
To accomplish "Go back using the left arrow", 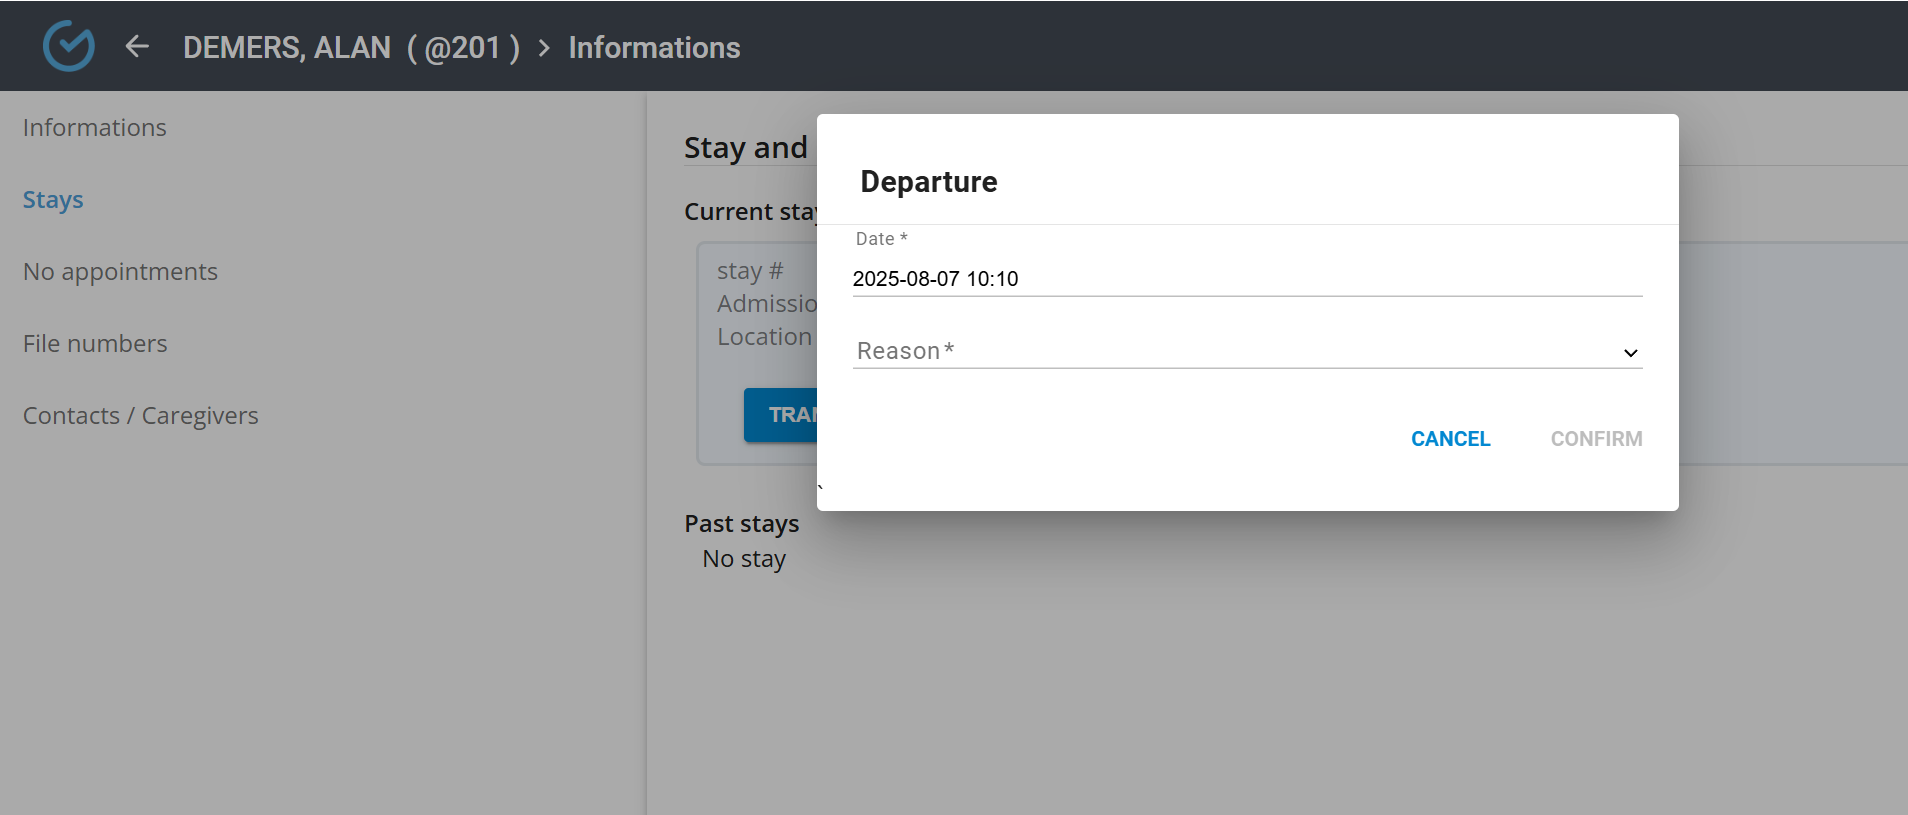I will pos(137,46).
